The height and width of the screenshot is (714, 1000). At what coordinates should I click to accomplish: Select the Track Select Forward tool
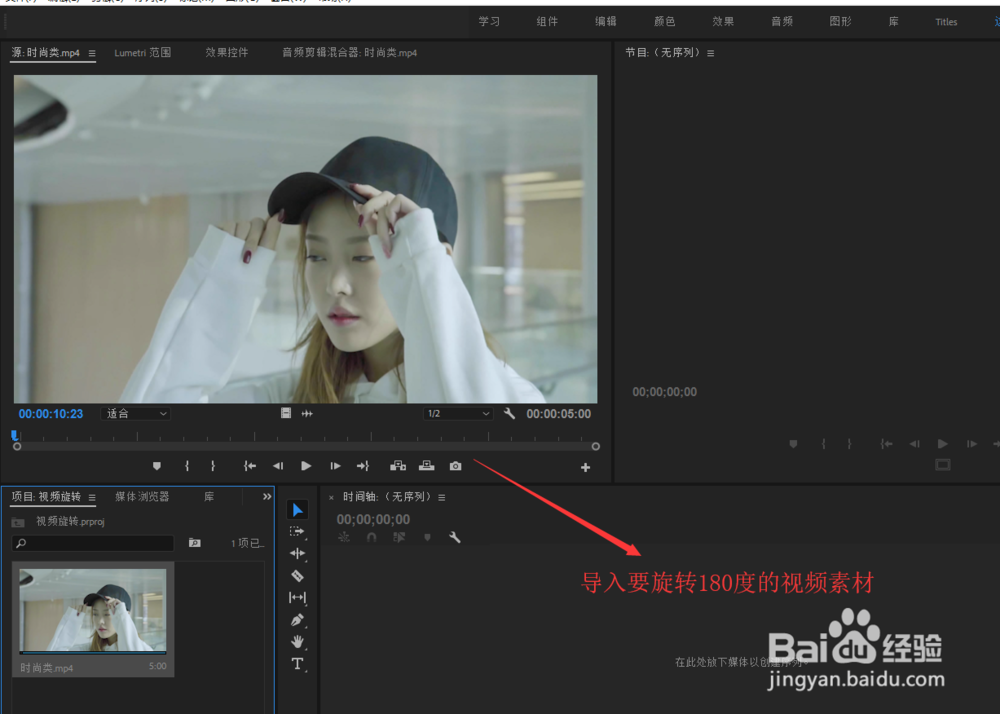297,532
